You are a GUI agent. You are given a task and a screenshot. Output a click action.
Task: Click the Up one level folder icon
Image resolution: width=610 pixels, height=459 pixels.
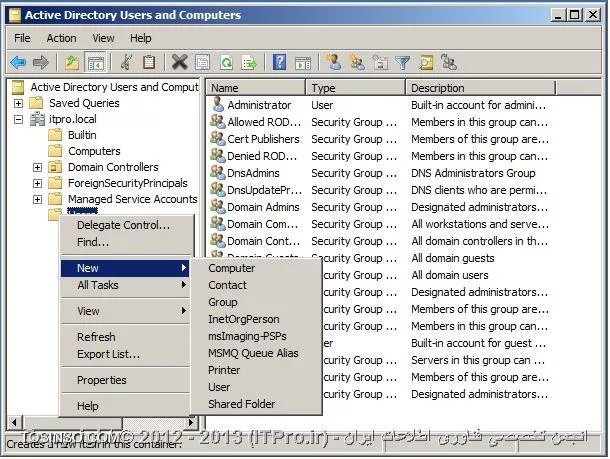(72, 62)
